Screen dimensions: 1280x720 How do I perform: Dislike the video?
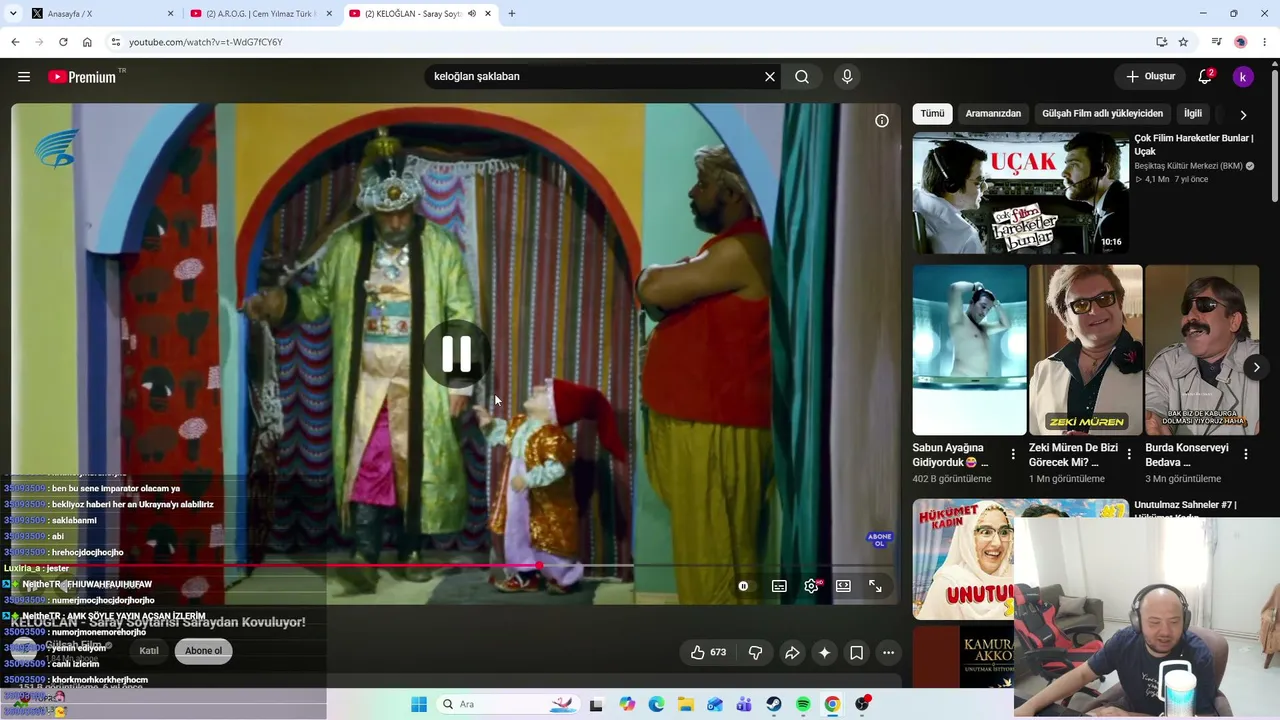tap(756, 653)
